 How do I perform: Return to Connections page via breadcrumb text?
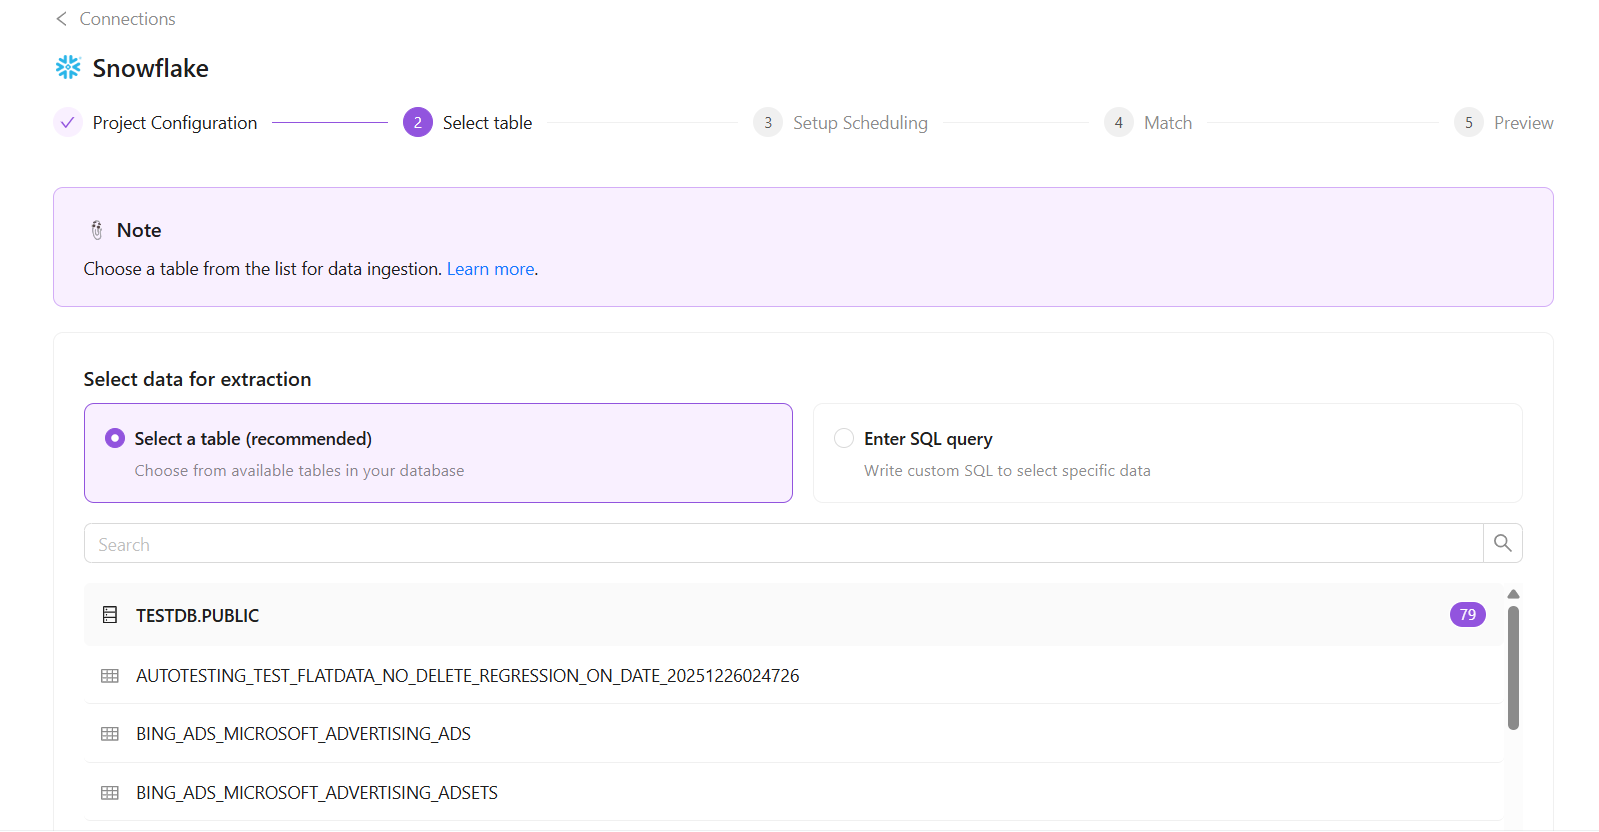(x=127, y=19)
